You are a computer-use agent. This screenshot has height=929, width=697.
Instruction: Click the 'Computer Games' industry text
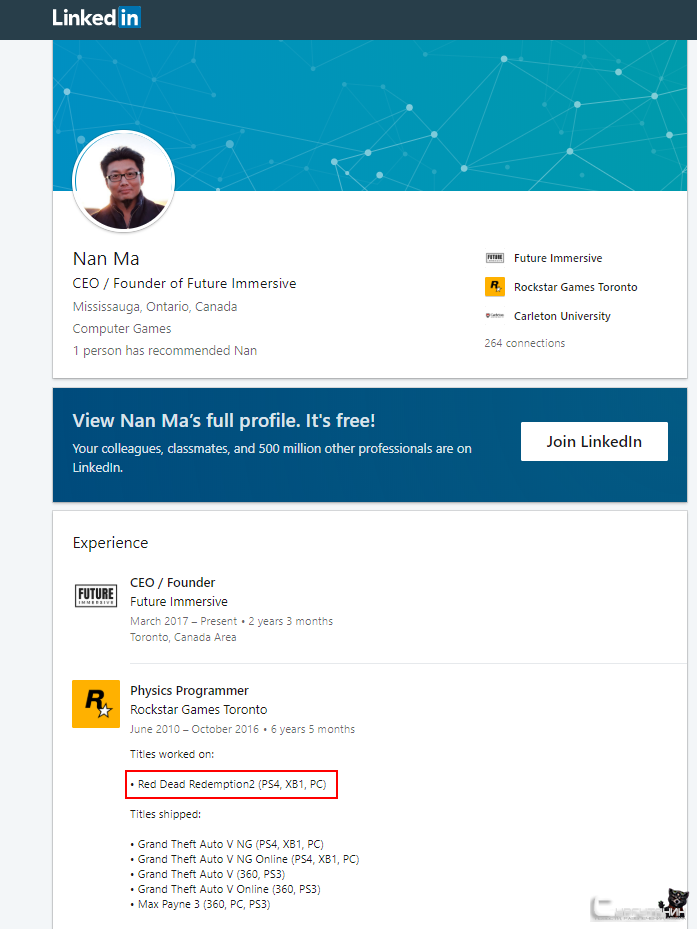coord(122,329)
